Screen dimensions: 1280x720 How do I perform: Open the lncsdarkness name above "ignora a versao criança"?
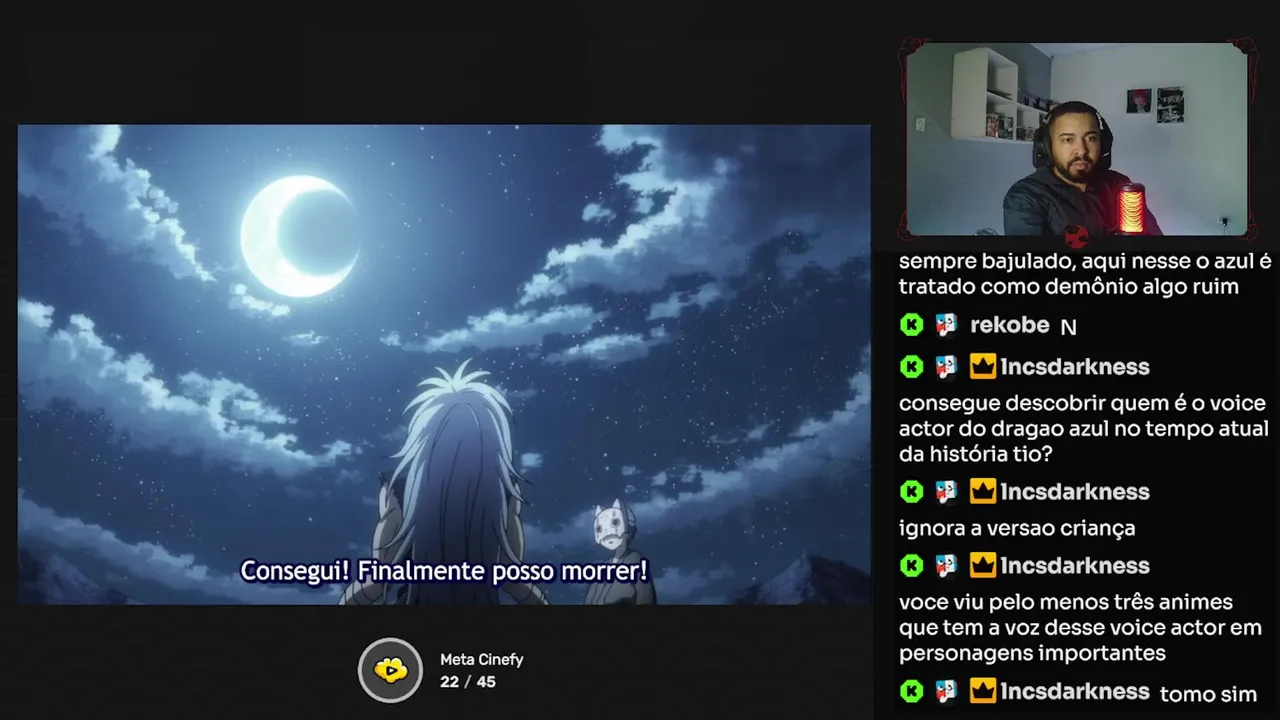point(1075,491)
